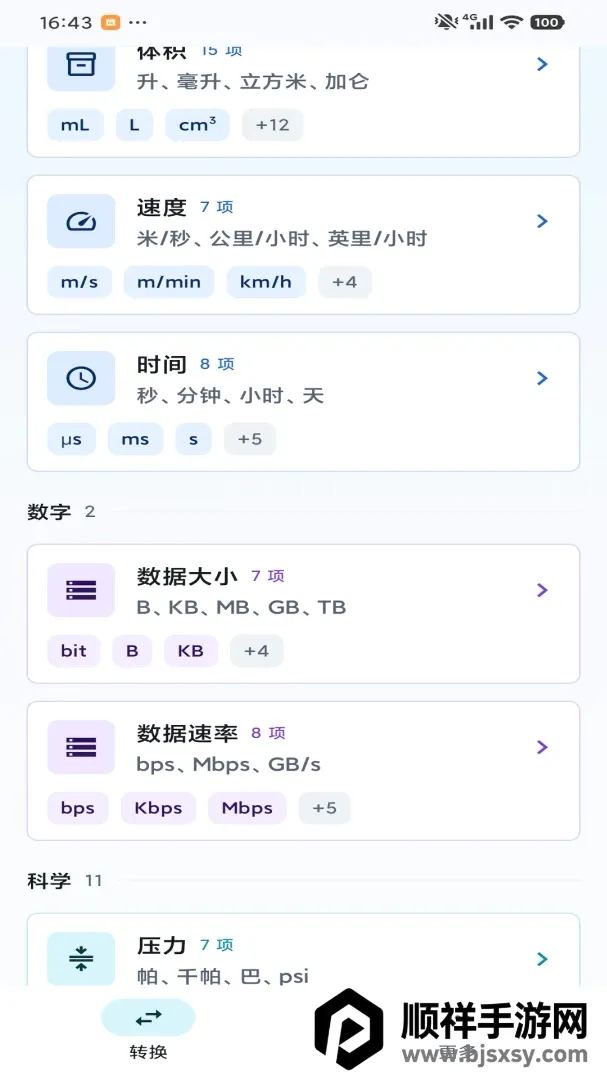Viewport: 607px width, 1080px height.
Task: Tap the orange notification icon in status bar
Action: pos(110,22)
